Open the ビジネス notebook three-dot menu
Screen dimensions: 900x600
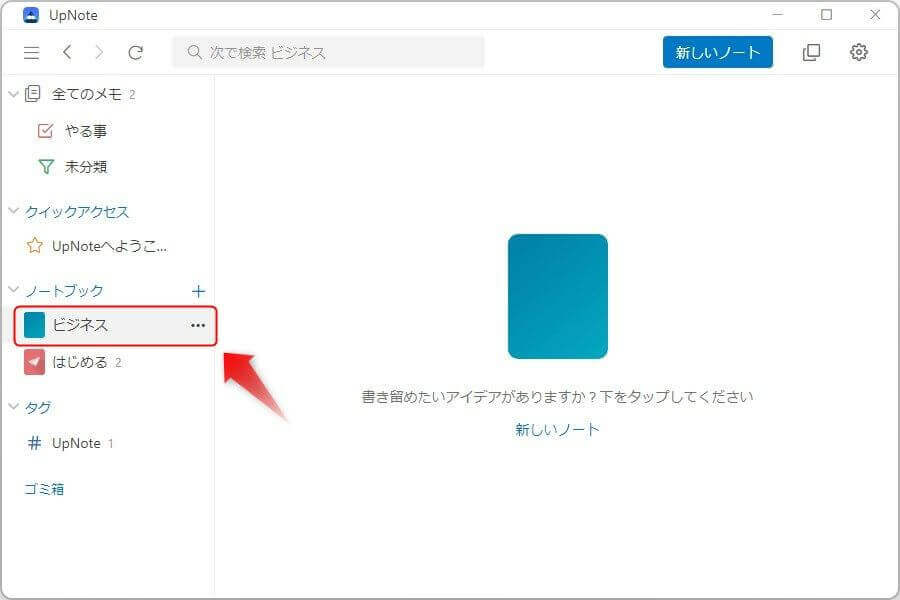click(x=198, y=326)
